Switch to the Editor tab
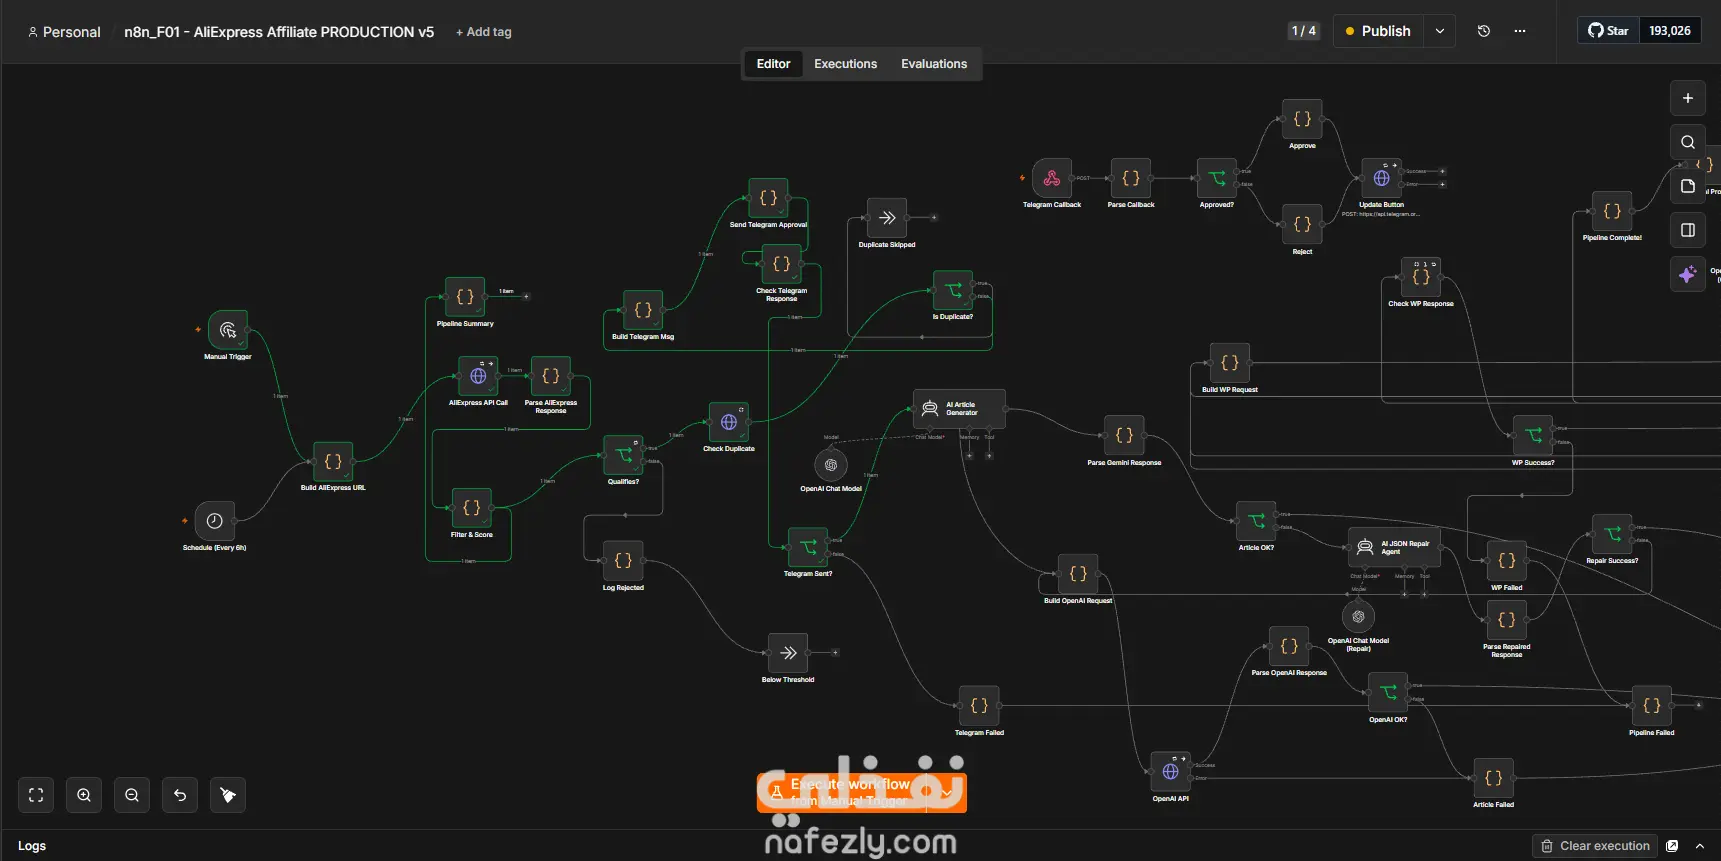The height and width of the screenshot is (861, 1721). coord(773,64)
